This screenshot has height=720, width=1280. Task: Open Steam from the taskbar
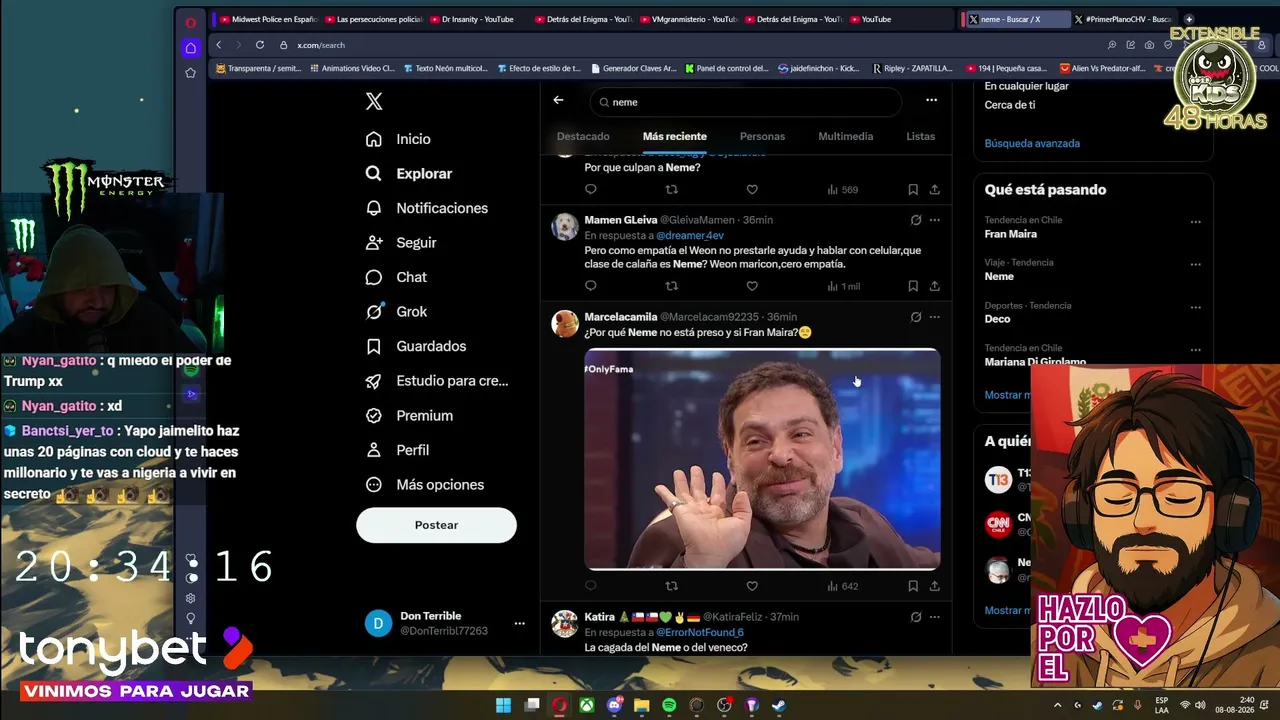pyautogui.click(x=779, y=705)
